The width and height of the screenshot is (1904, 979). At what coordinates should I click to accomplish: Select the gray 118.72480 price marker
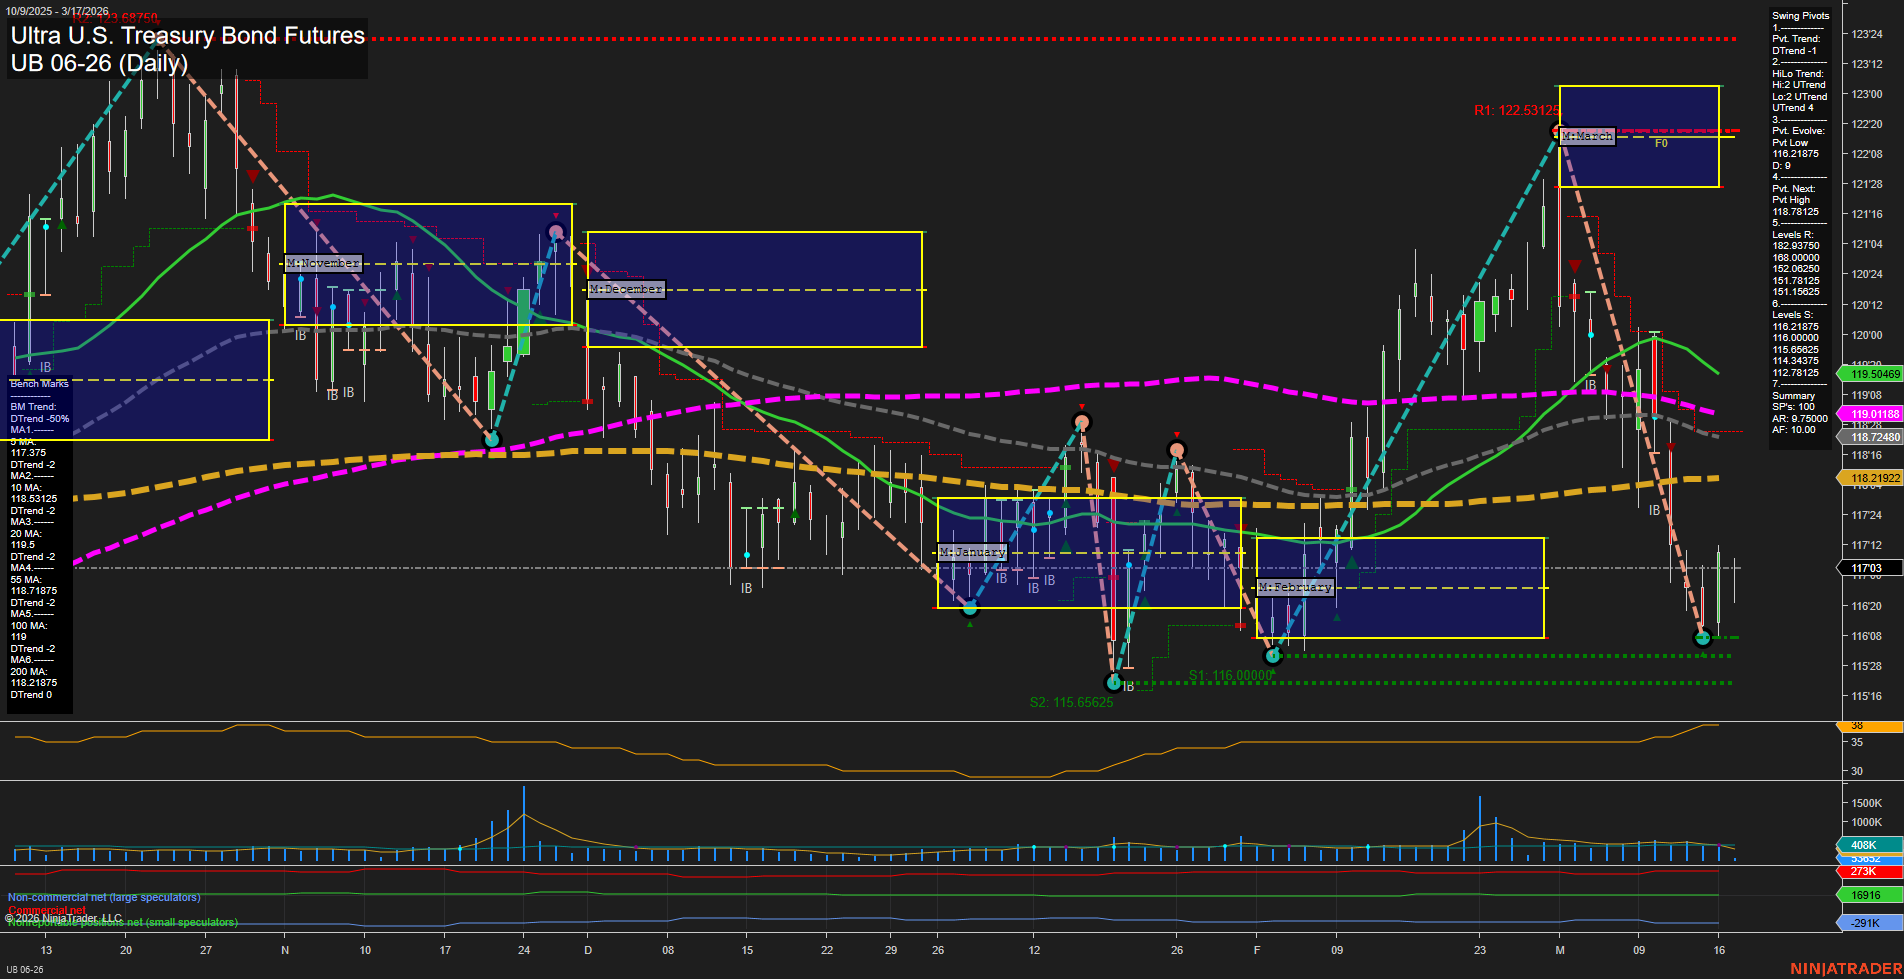coord(1870,438)
